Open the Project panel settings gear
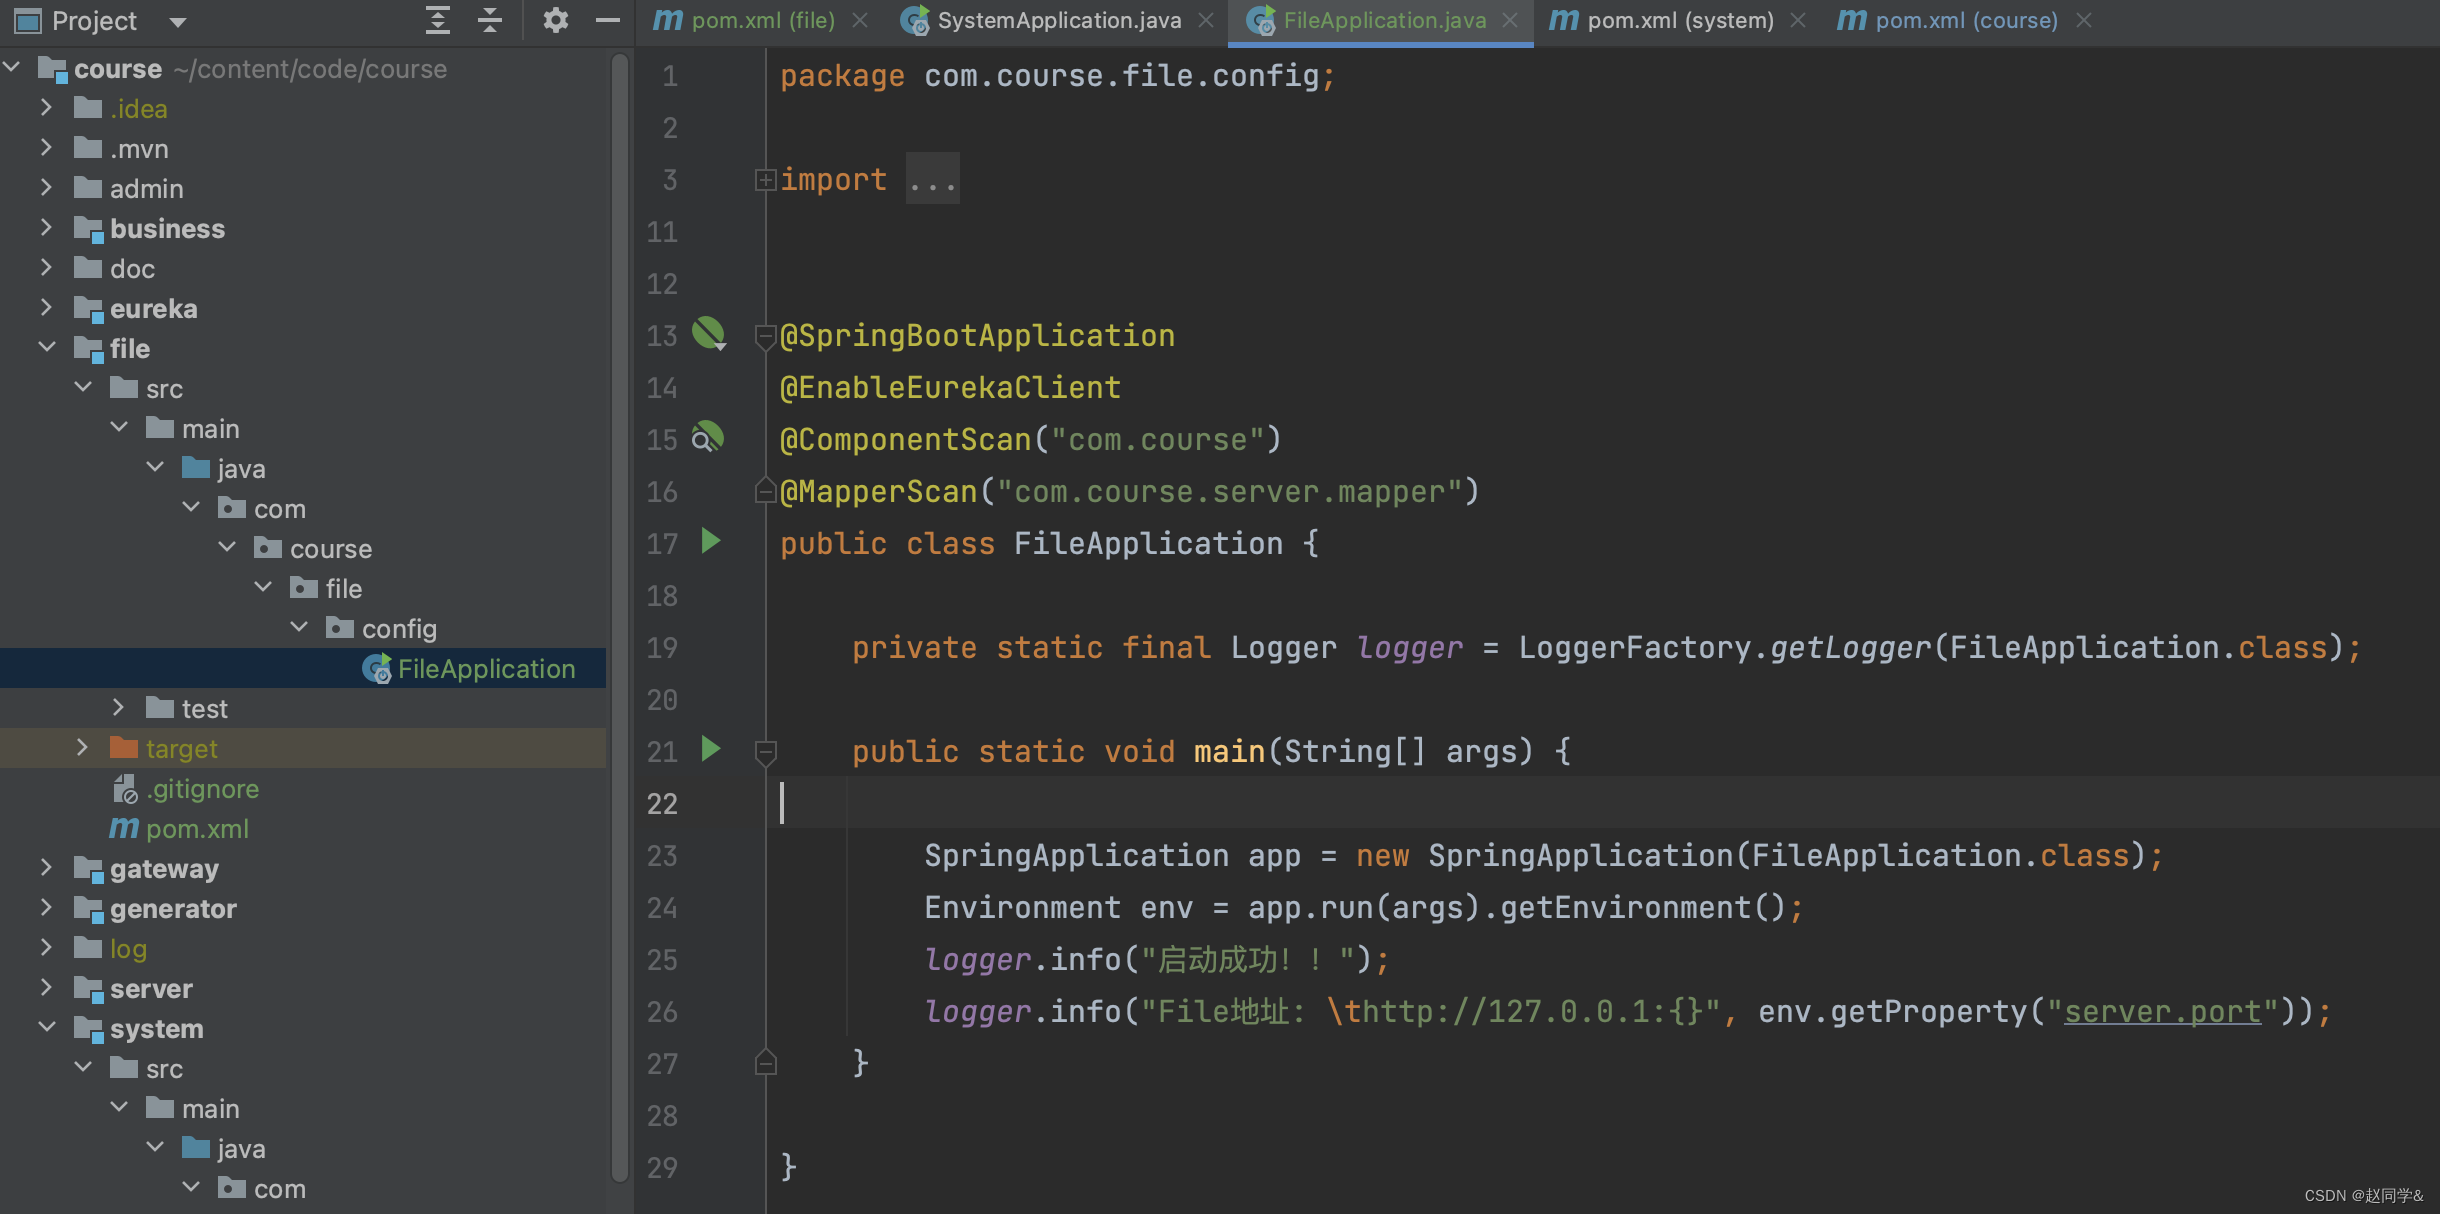The image size is (2440, 1214). (x=555, y=20)
